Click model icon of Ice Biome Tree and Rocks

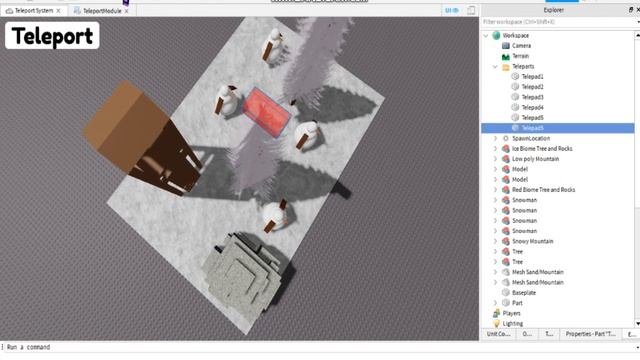pos(506,149)
